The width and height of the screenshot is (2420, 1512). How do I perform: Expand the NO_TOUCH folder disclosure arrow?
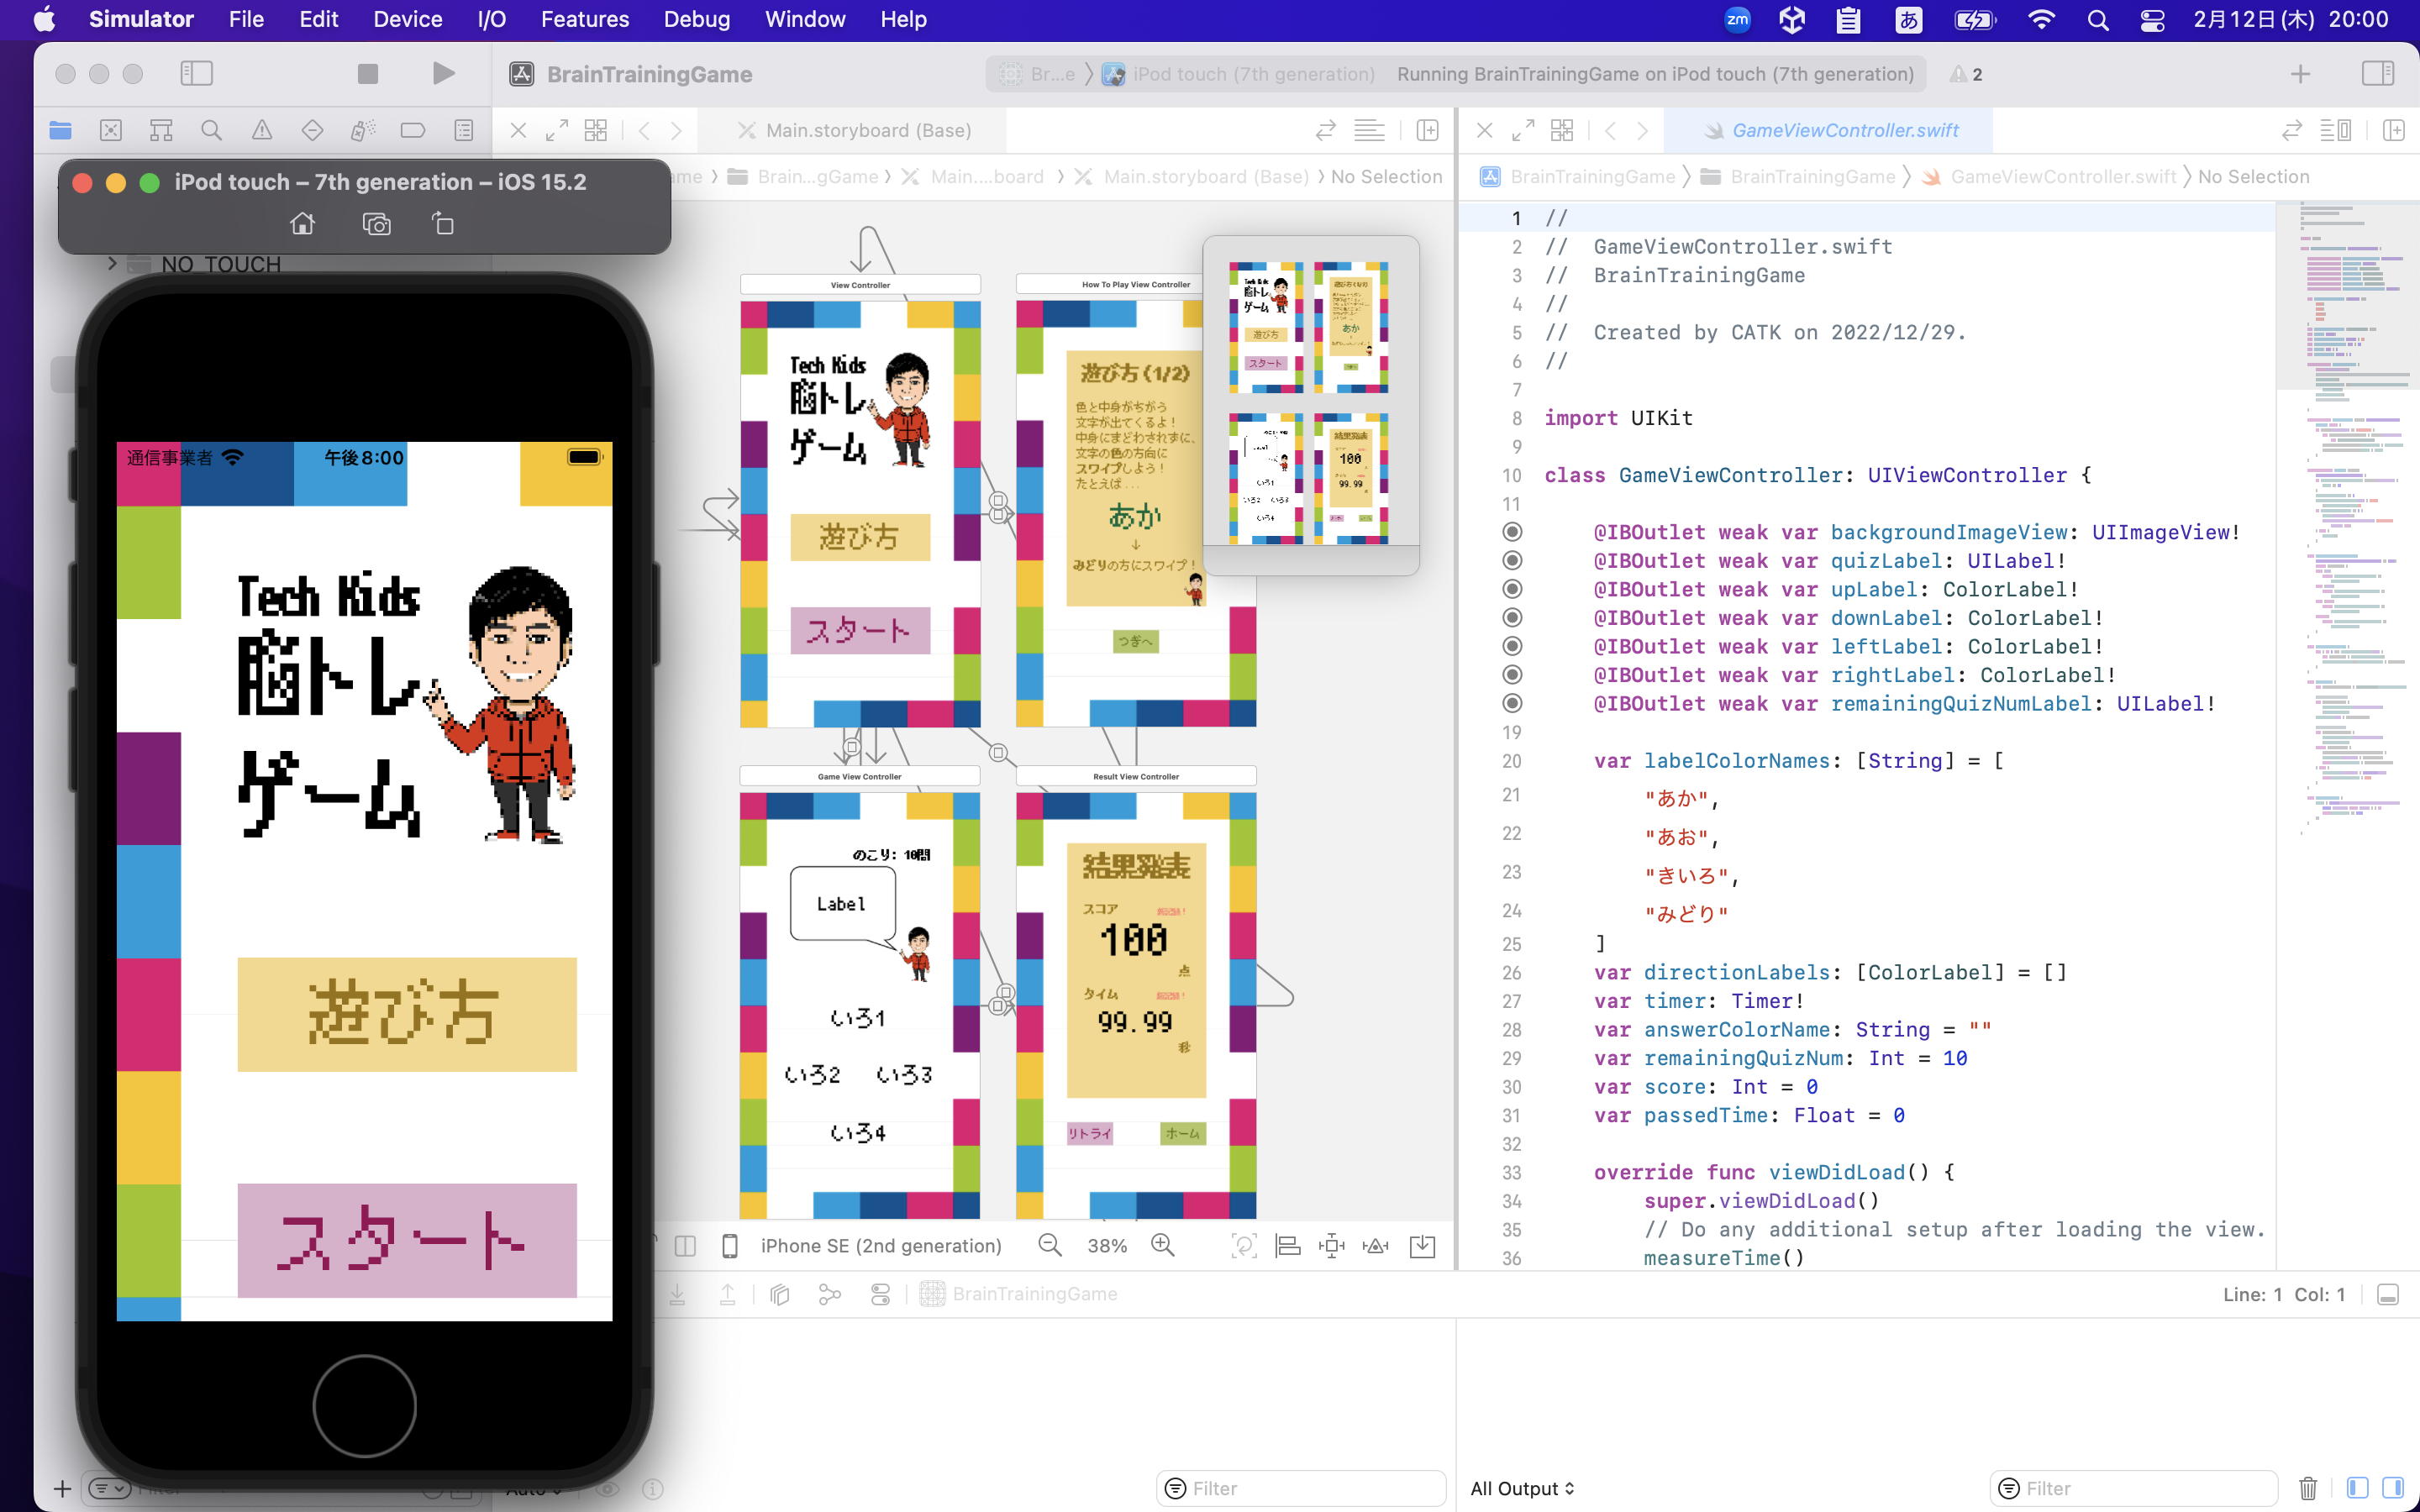(x=112, y=264)
